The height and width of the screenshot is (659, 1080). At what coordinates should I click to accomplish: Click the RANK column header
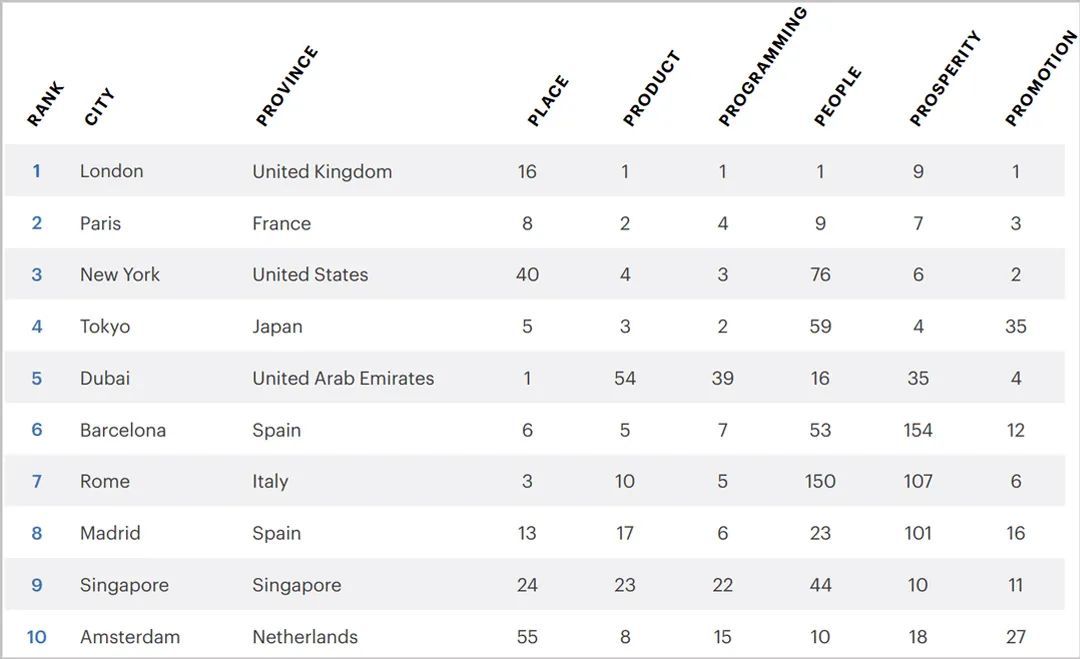click(x=45, y=104)
